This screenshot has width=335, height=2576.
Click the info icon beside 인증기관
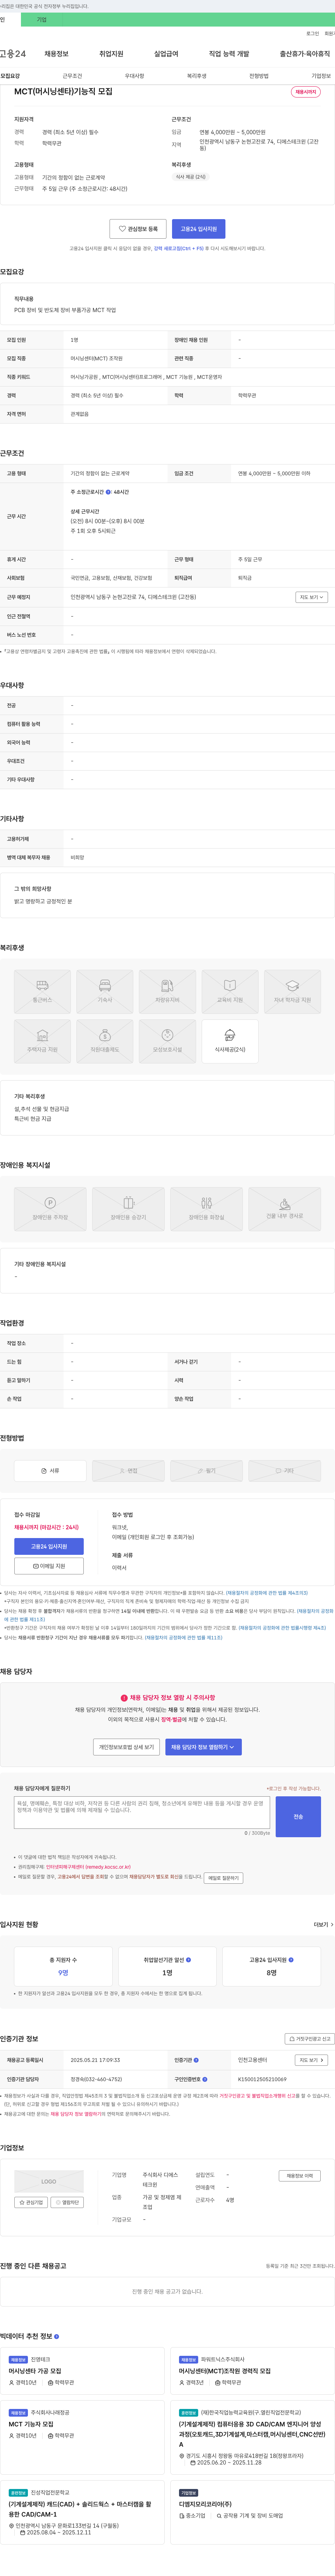tap(196, 2060)
